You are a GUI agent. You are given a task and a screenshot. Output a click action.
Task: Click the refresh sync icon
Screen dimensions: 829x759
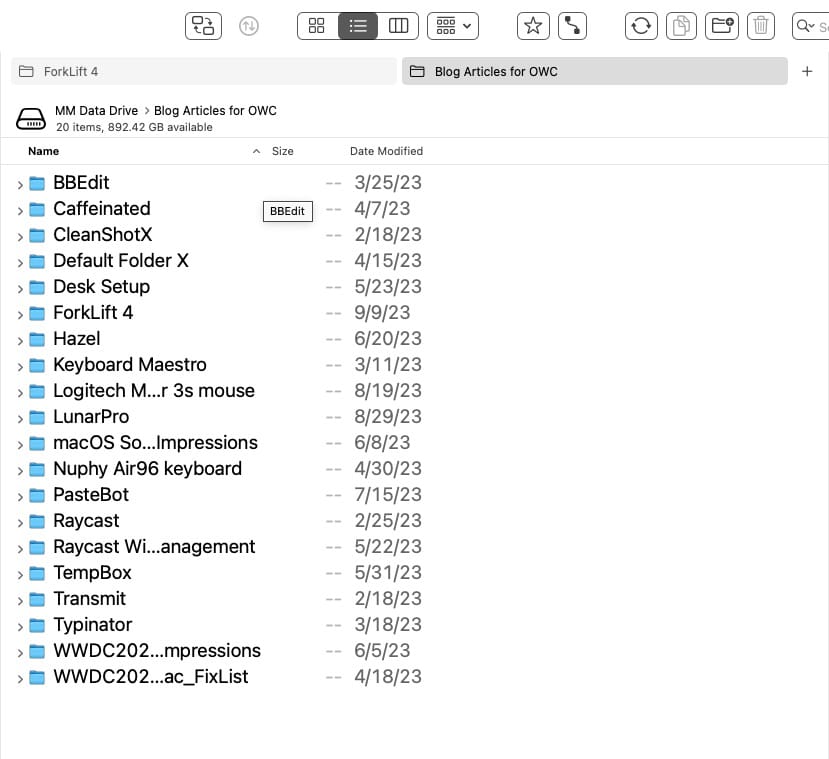point(641,26)
